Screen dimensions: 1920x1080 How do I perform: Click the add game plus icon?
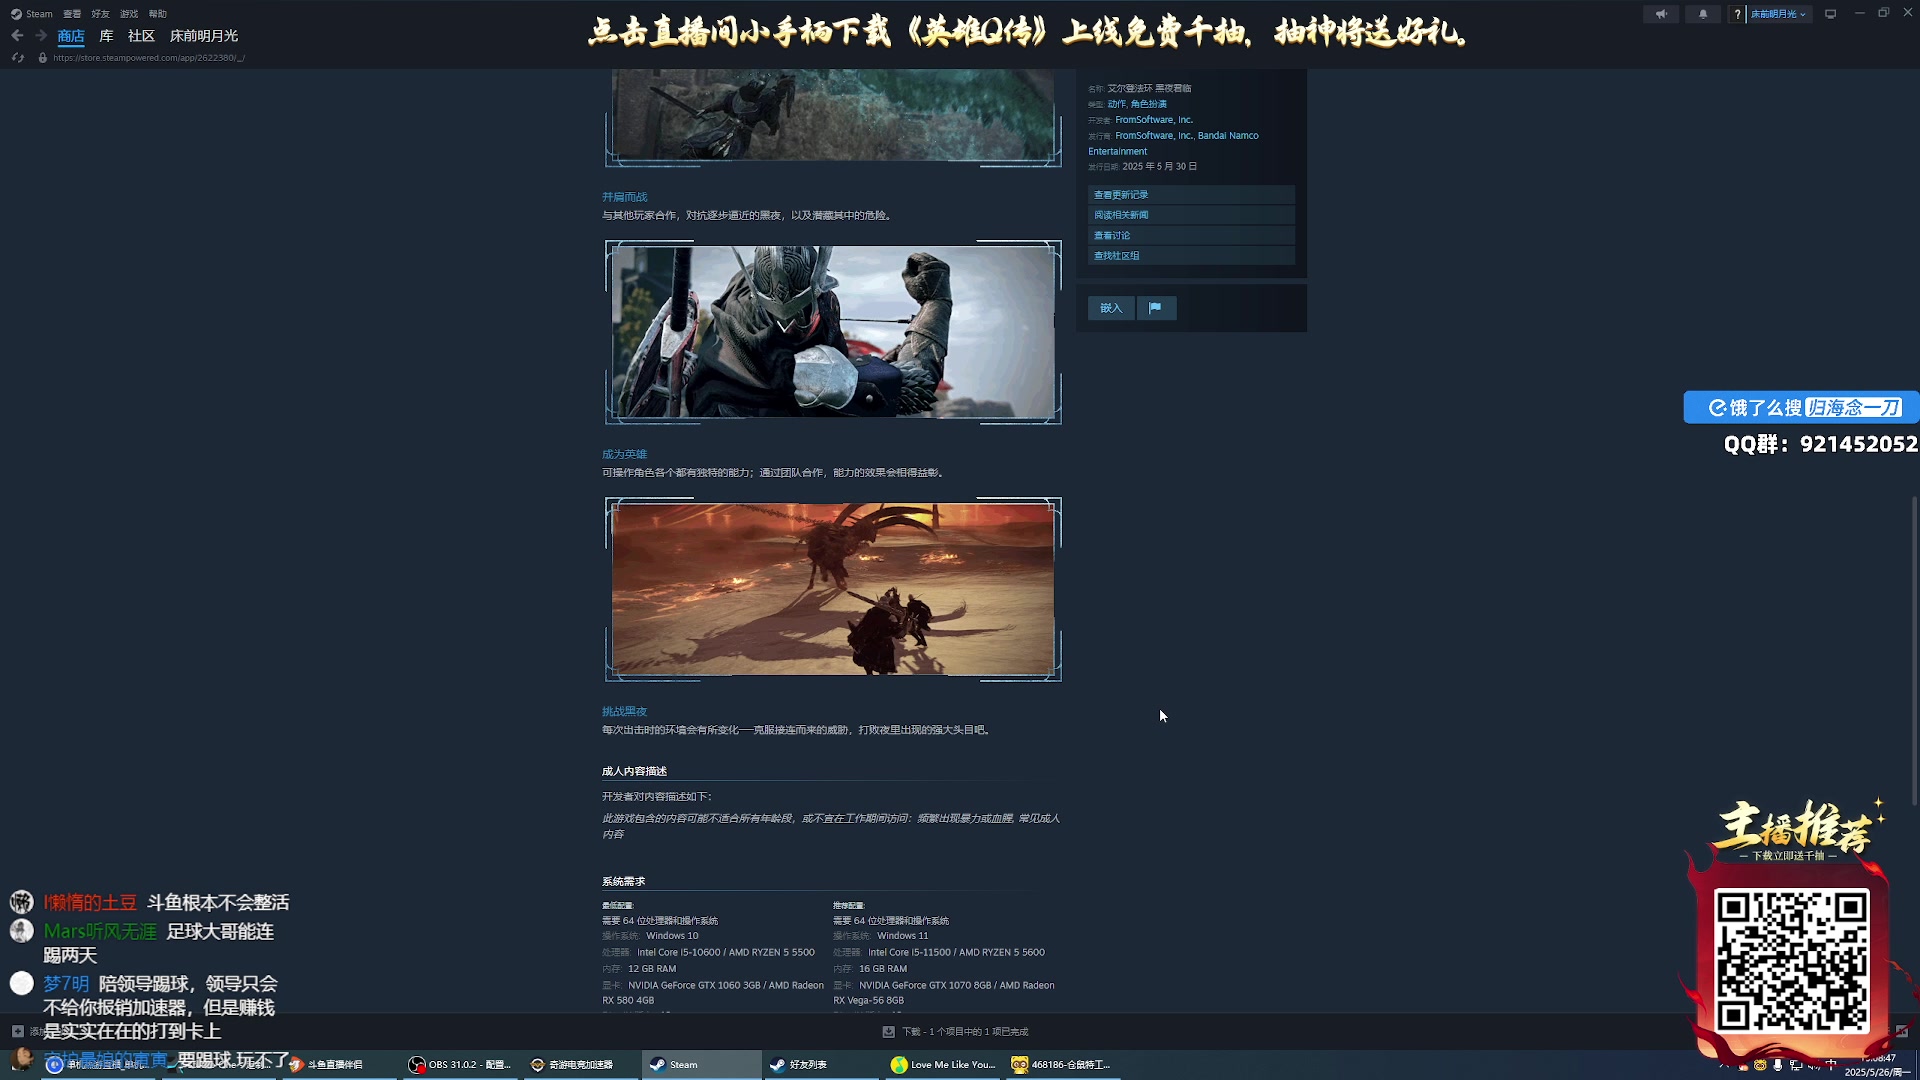tap(17, 1031)
